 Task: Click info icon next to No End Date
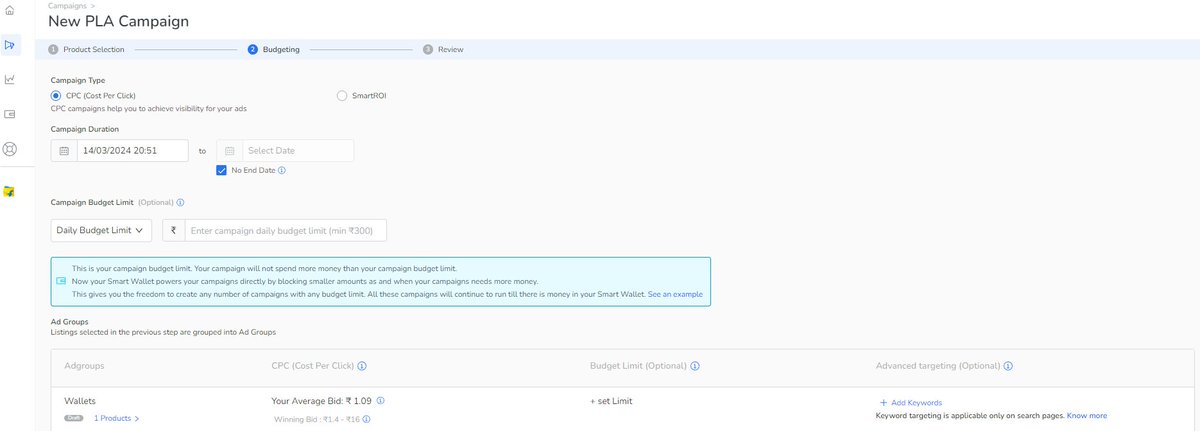282,170
